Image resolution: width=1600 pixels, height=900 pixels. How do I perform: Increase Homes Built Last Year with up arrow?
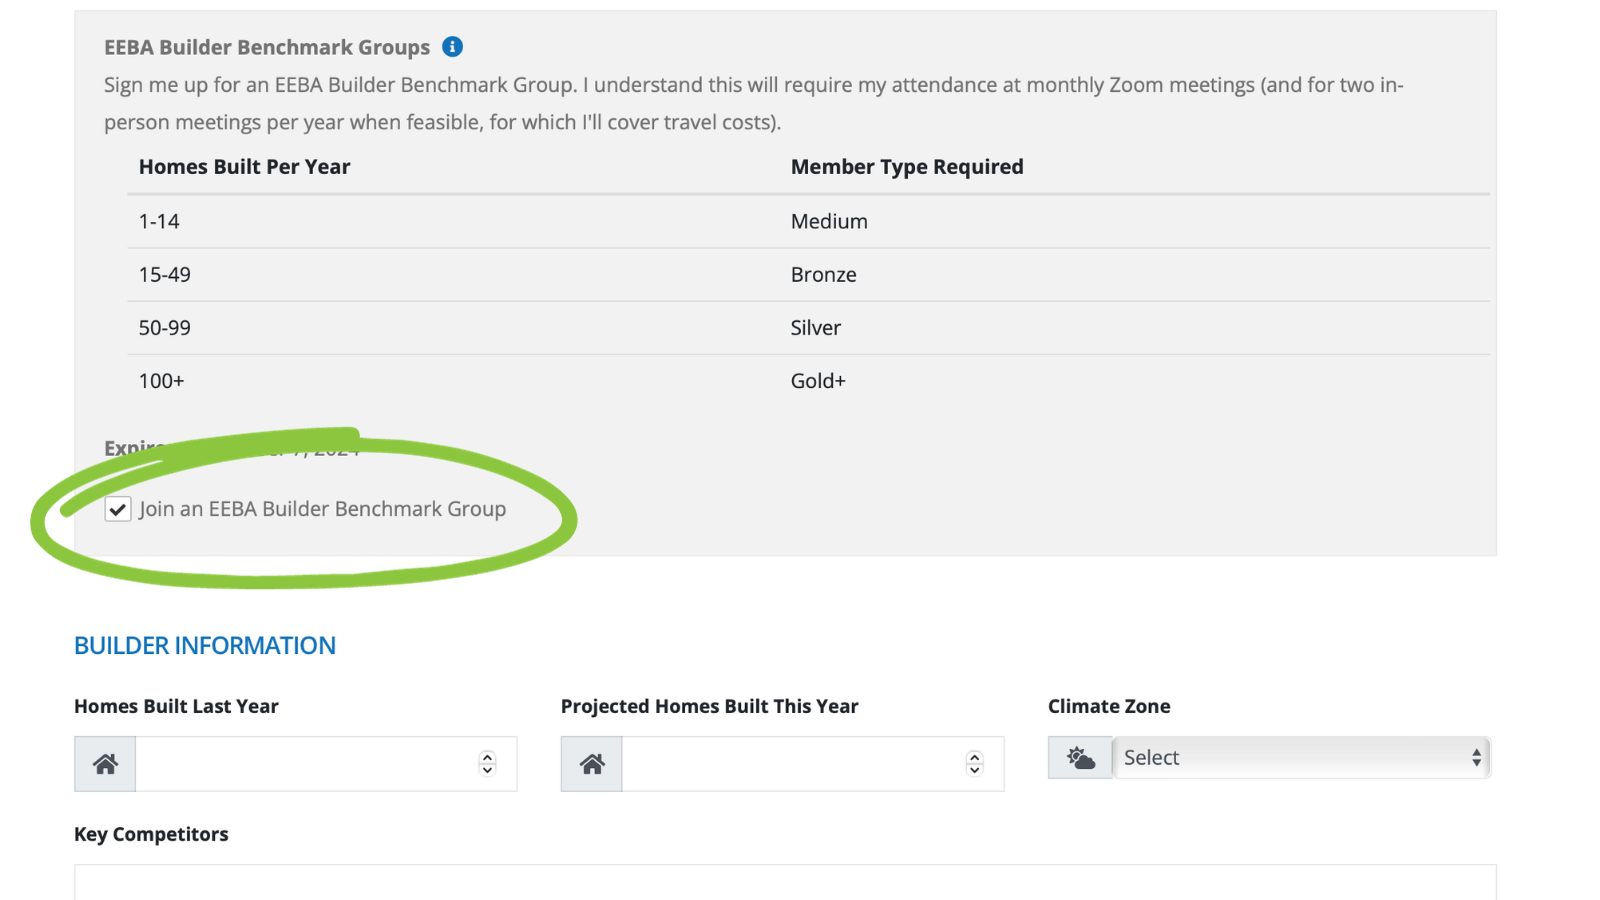click(x=488, y=757)
